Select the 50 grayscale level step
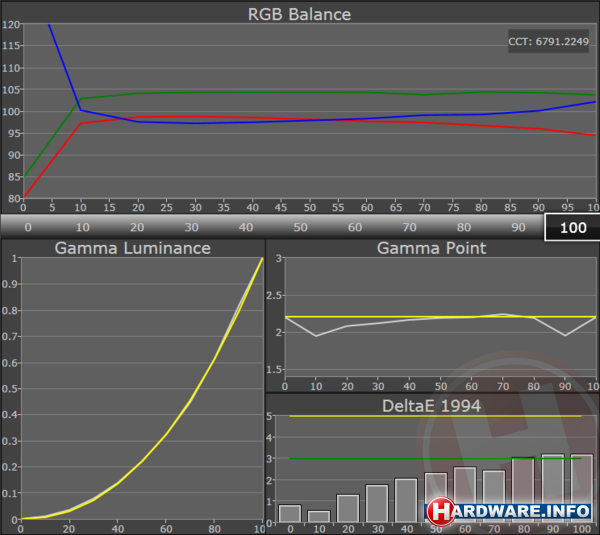This screenshot has height=535, width=600. (300, 227)
